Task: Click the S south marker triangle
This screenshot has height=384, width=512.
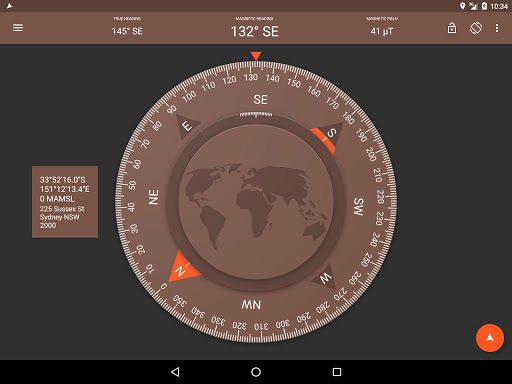Action: (x=328, y=137)
